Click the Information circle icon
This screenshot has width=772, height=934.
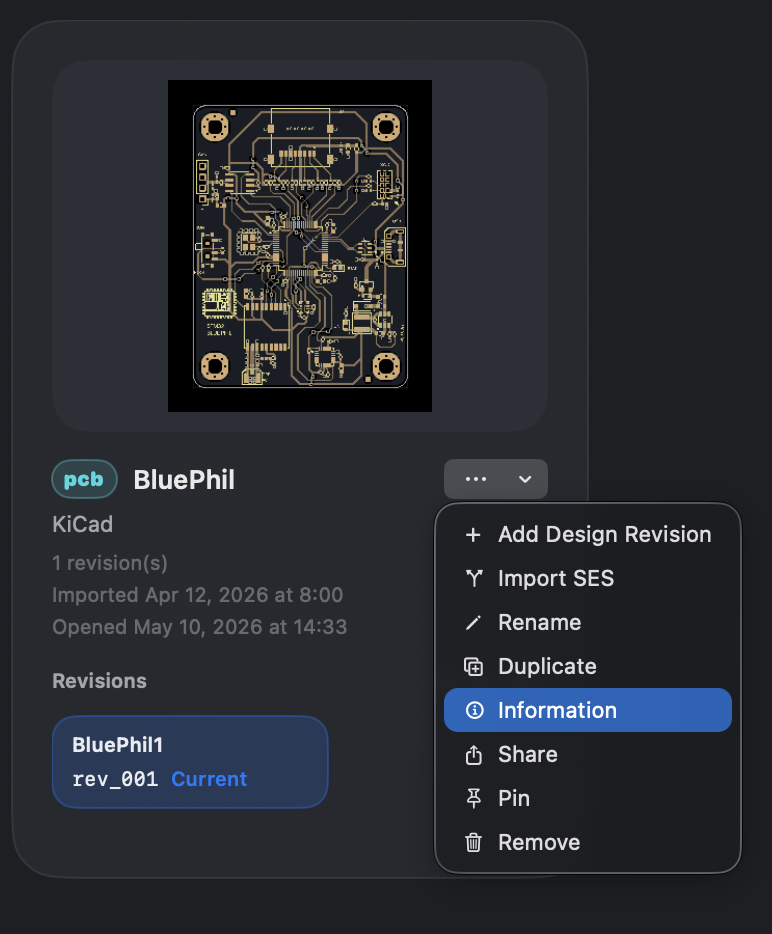474,710
